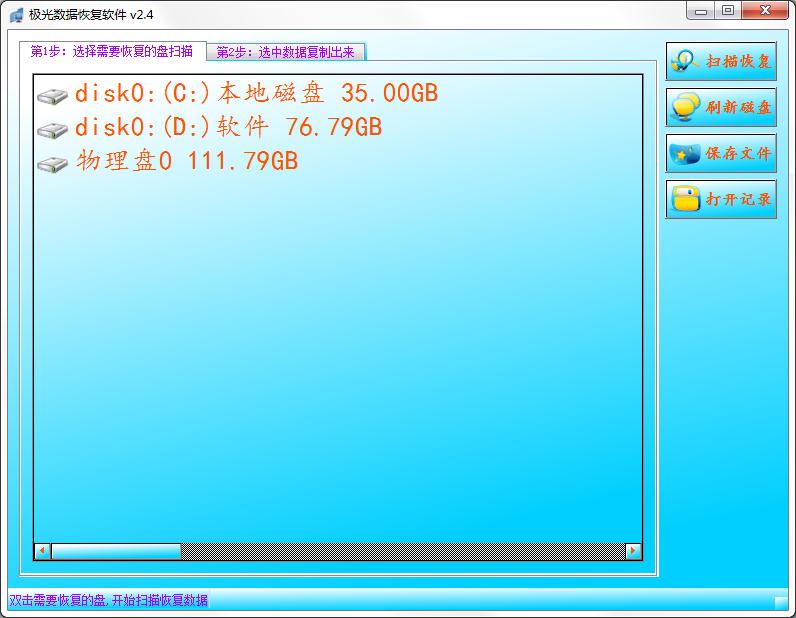Minimize the 极光数据恢复软件 window
Screen dimensions: 796x618
[x=702, y=11]
